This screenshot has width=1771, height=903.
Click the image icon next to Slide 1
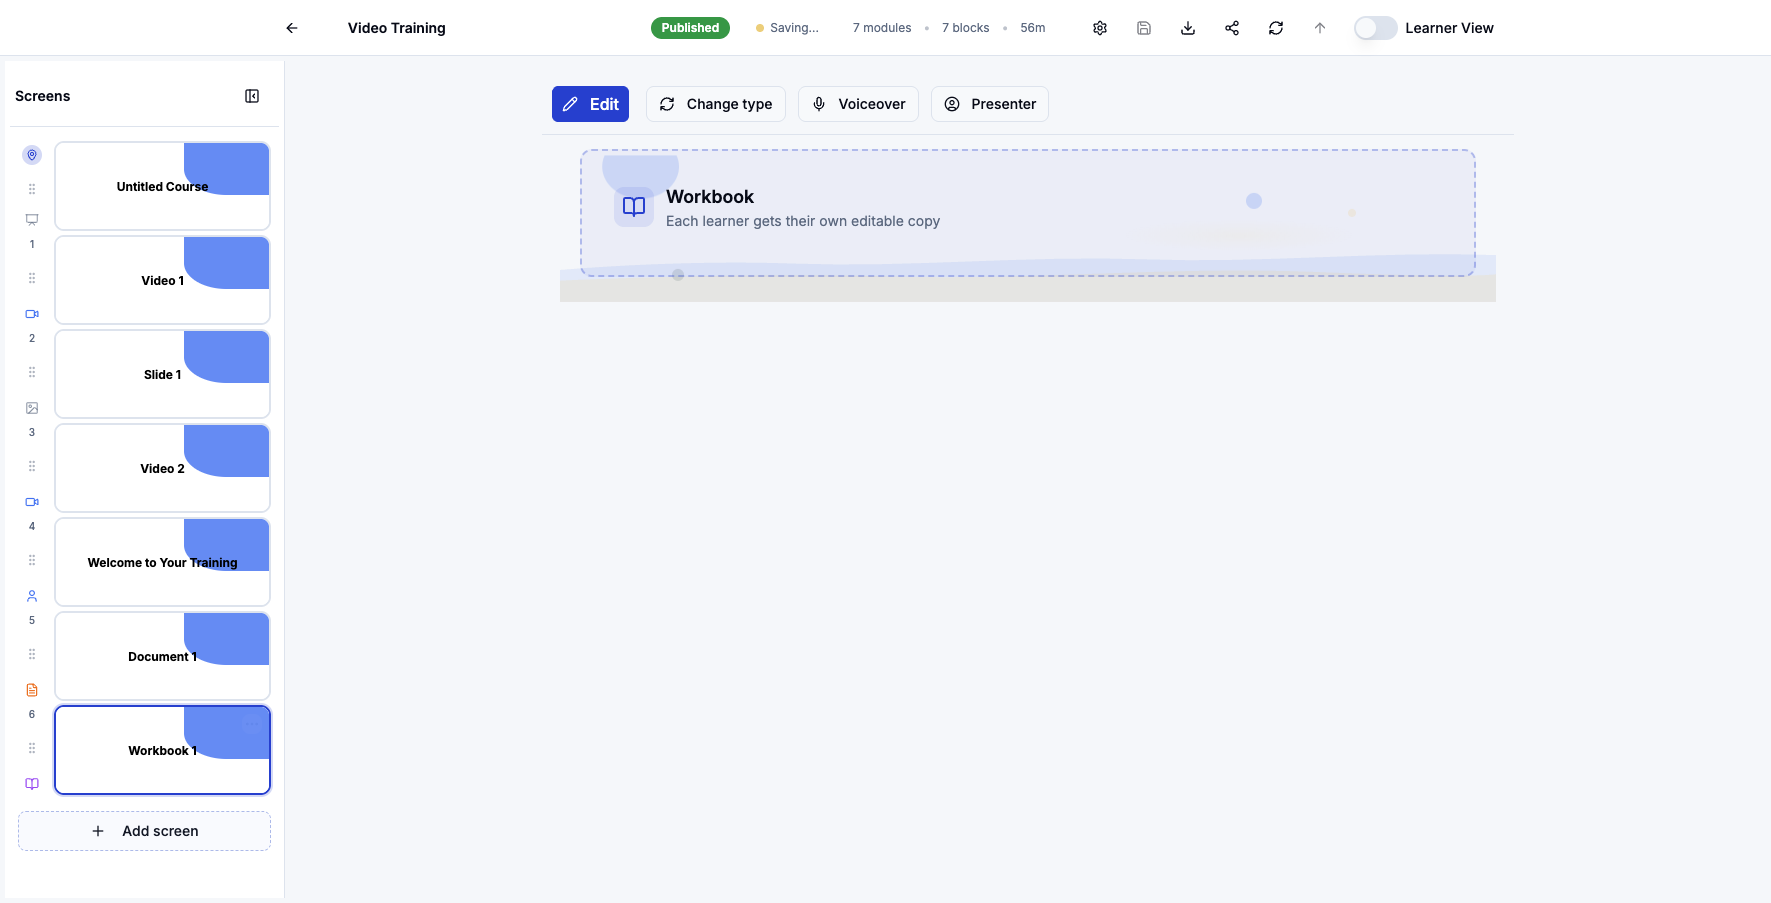[31, 407]
